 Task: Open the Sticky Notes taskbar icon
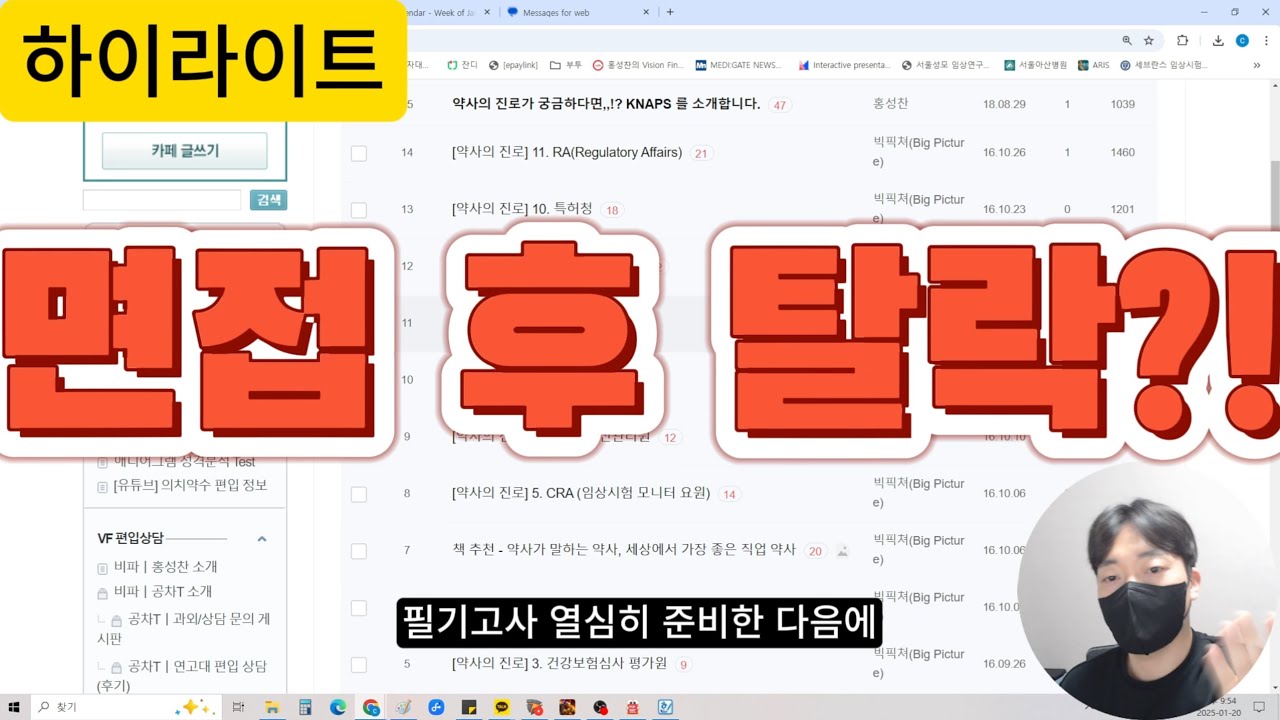point(469,707)
